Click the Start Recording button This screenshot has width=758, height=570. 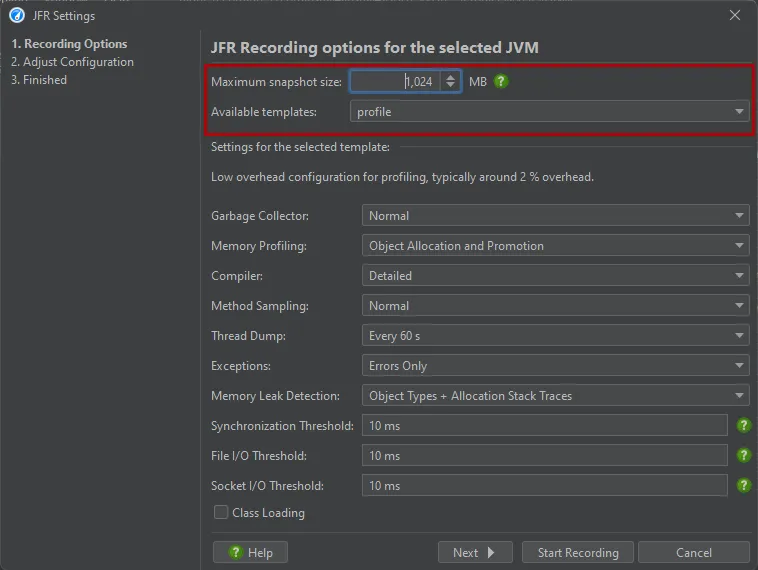point(578,552)
